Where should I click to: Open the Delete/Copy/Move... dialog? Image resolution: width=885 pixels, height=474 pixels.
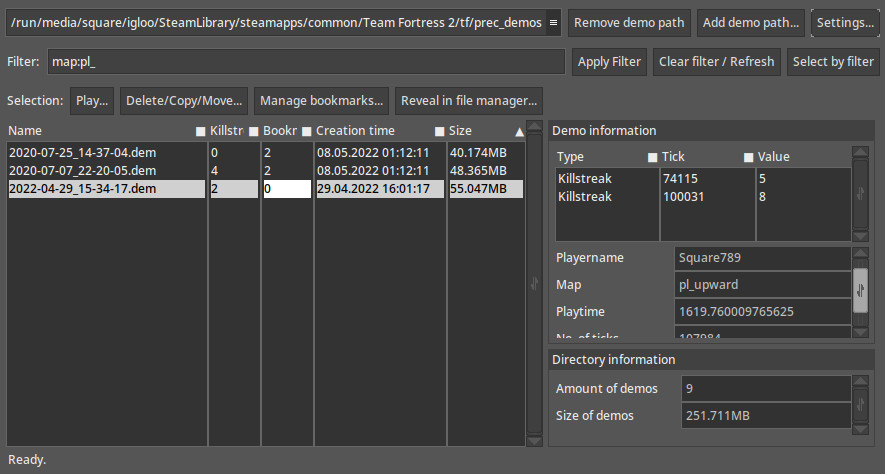pos(184,100)
